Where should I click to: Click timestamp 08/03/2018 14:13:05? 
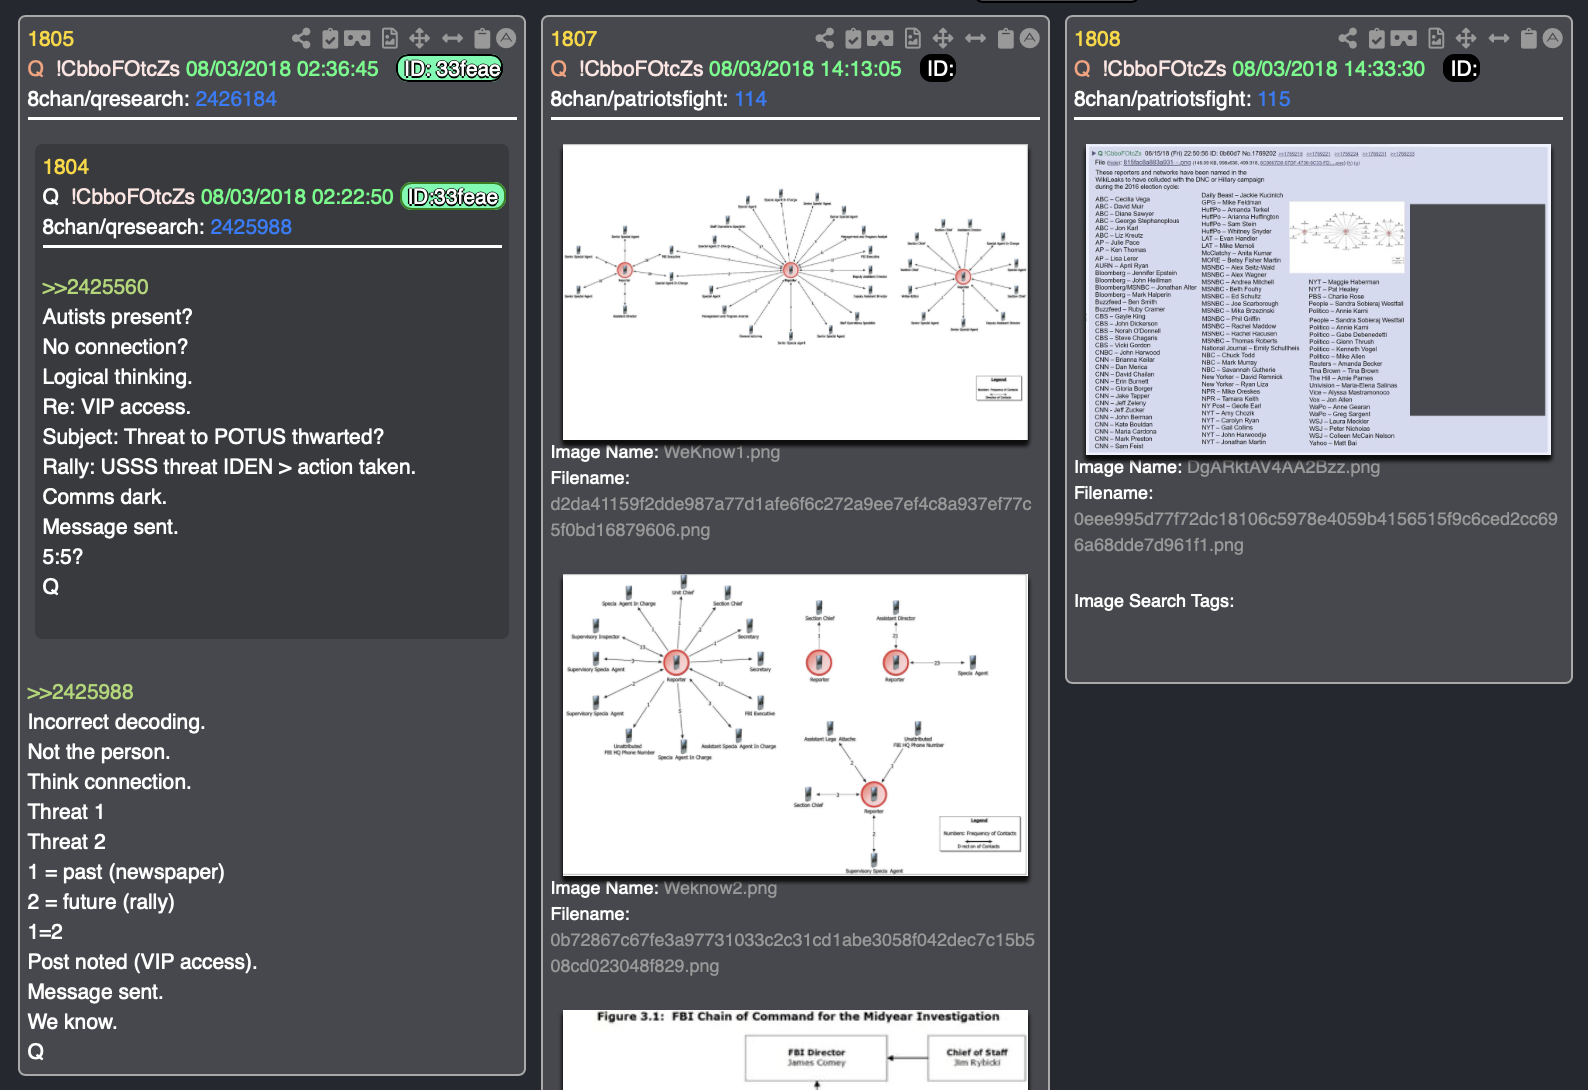coord(805,69)
